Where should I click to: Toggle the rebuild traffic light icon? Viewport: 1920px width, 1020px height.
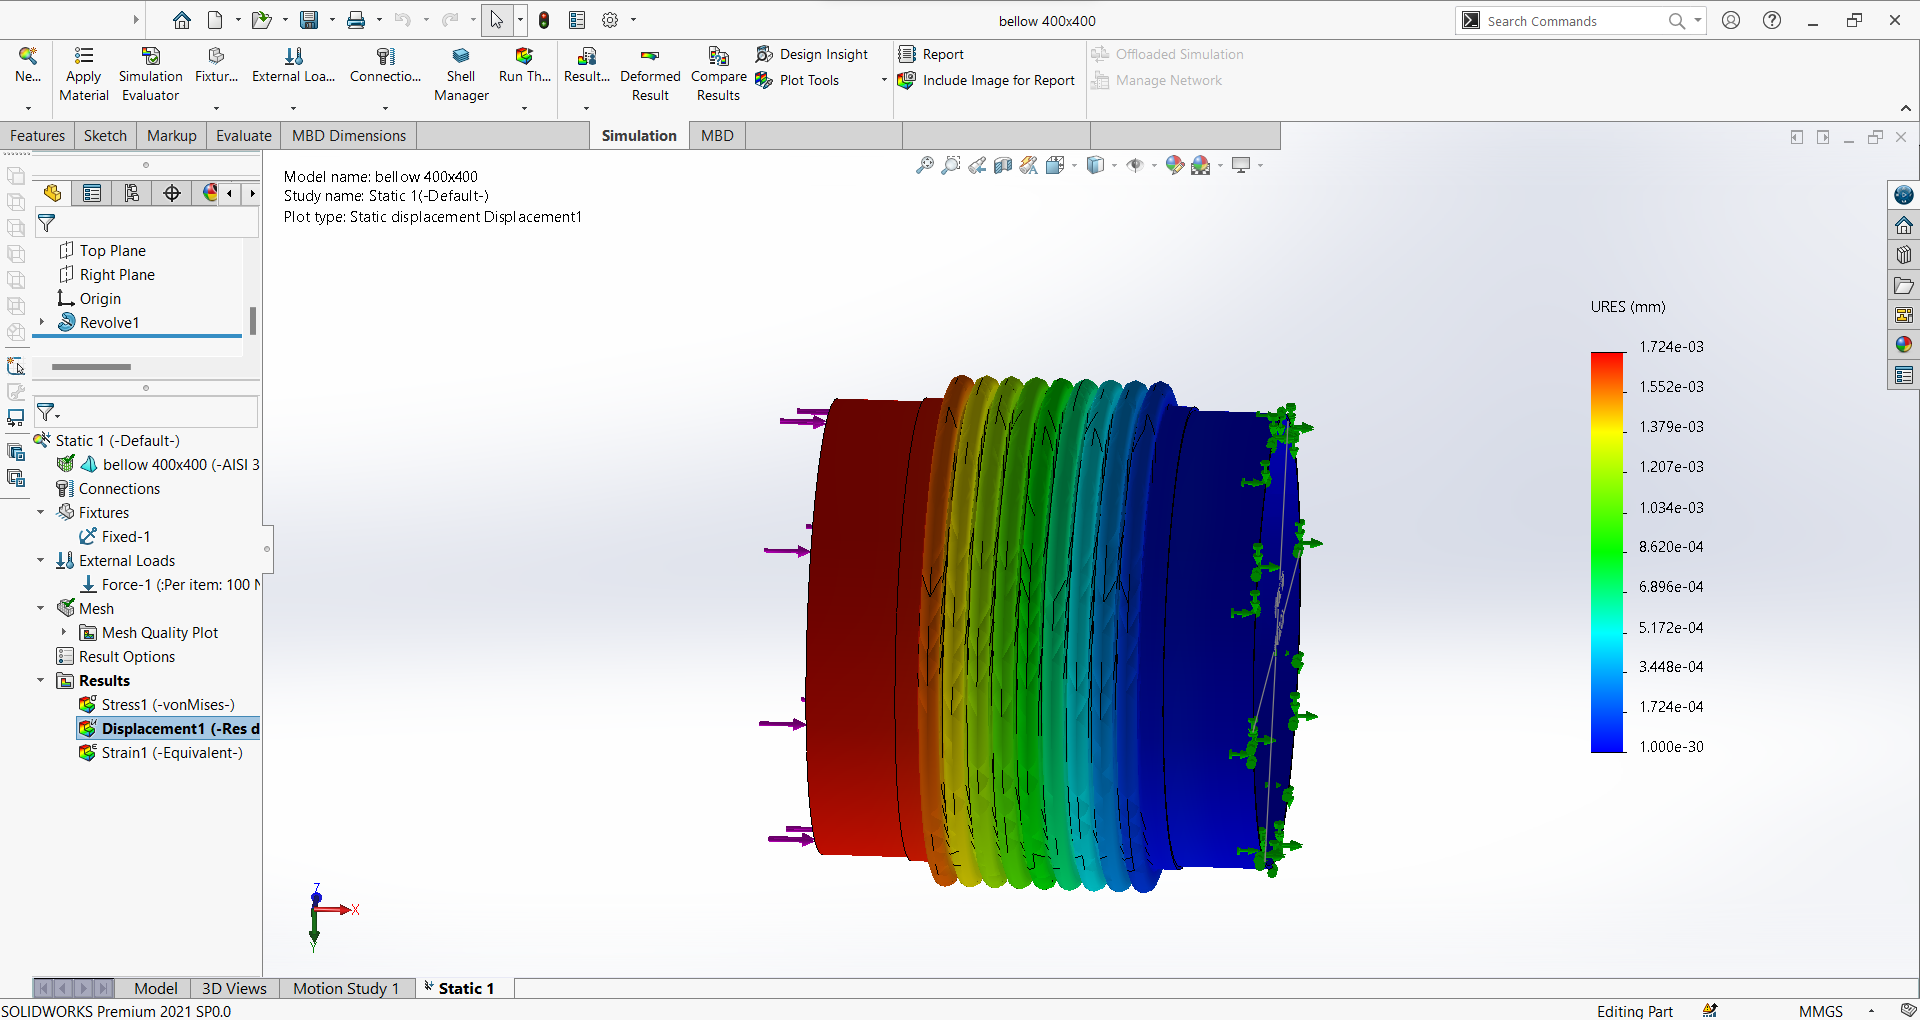pyautogui.click(x=544, y=20)
